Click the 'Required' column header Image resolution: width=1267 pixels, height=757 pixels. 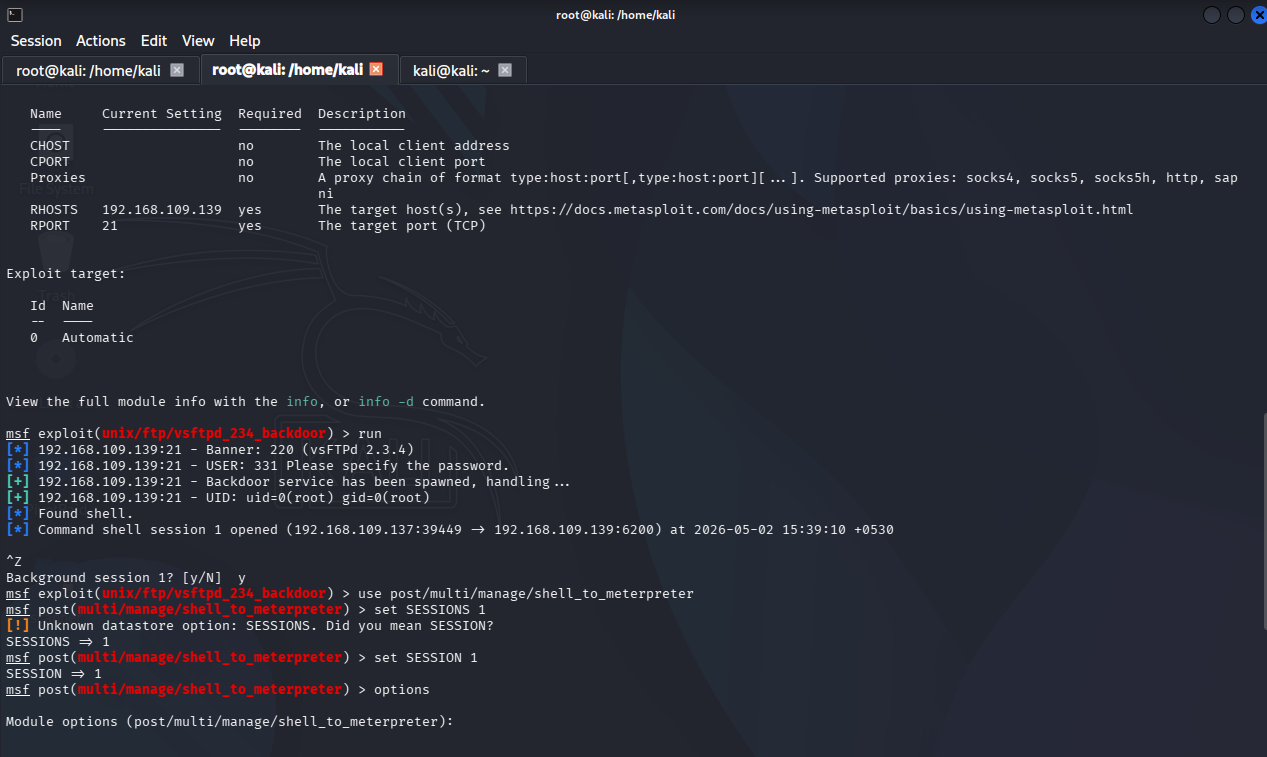click(x=270, y=114)
